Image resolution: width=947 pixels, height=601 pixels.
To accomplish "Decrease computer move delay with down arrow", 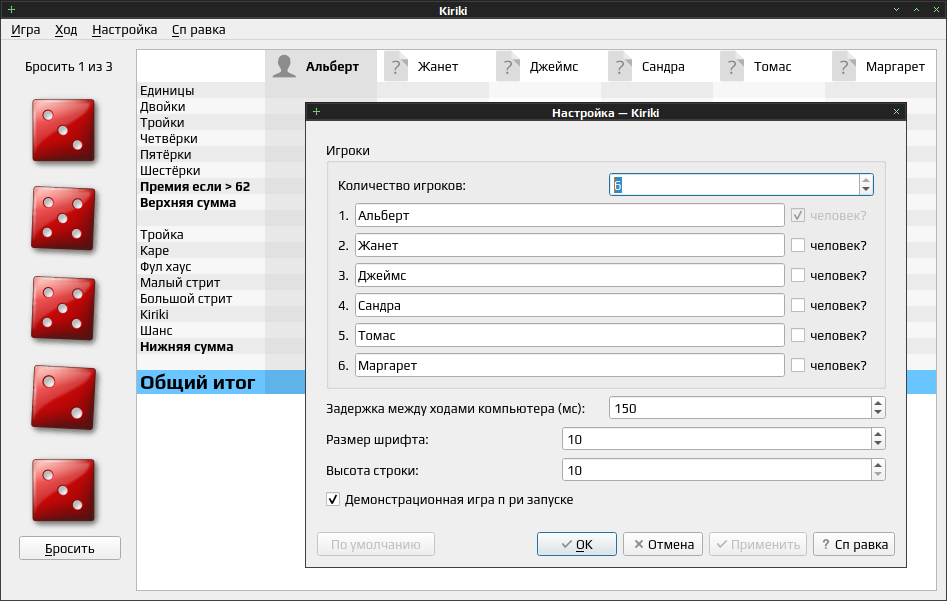I will (878, 413).
